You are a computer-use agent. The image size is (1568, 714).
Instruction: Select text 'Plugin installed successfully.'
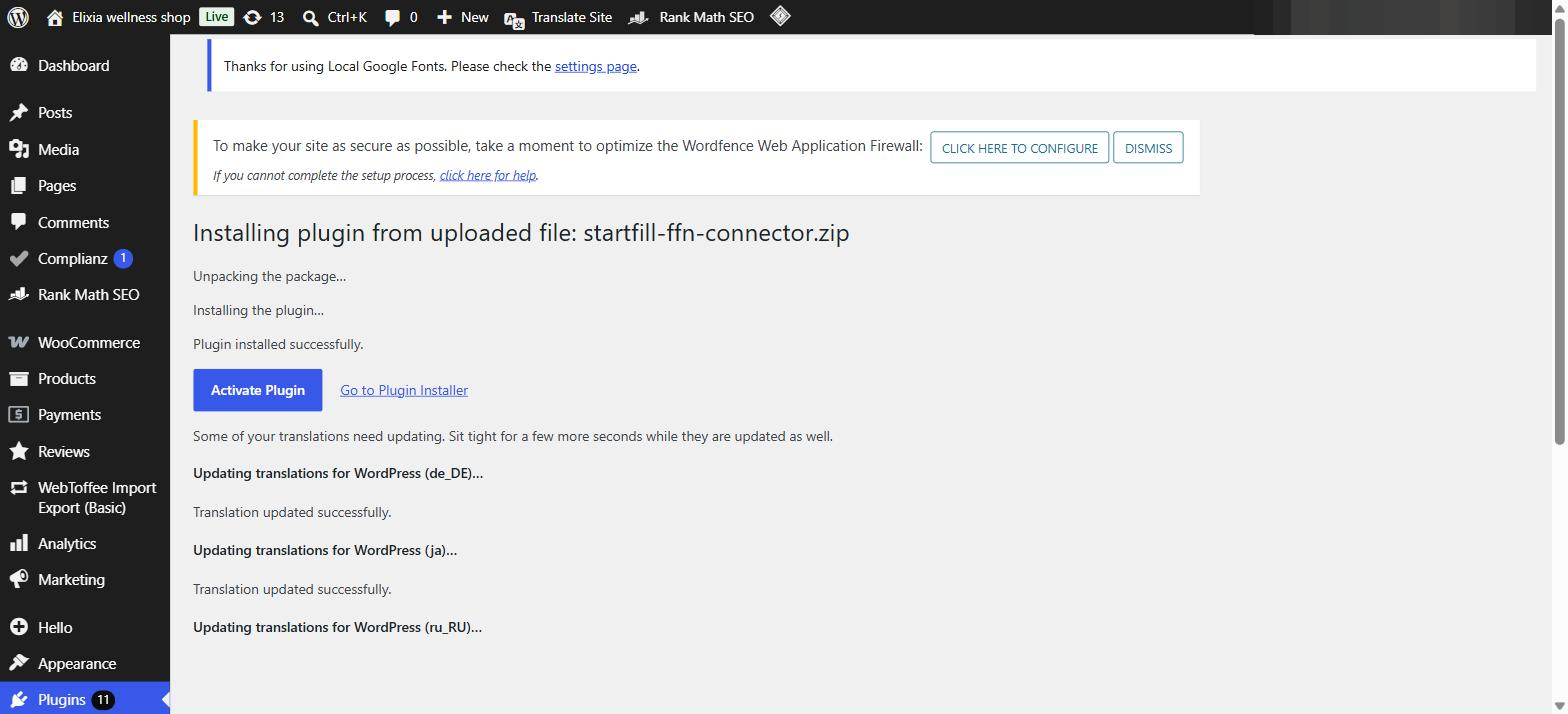[x=278, y=344]
